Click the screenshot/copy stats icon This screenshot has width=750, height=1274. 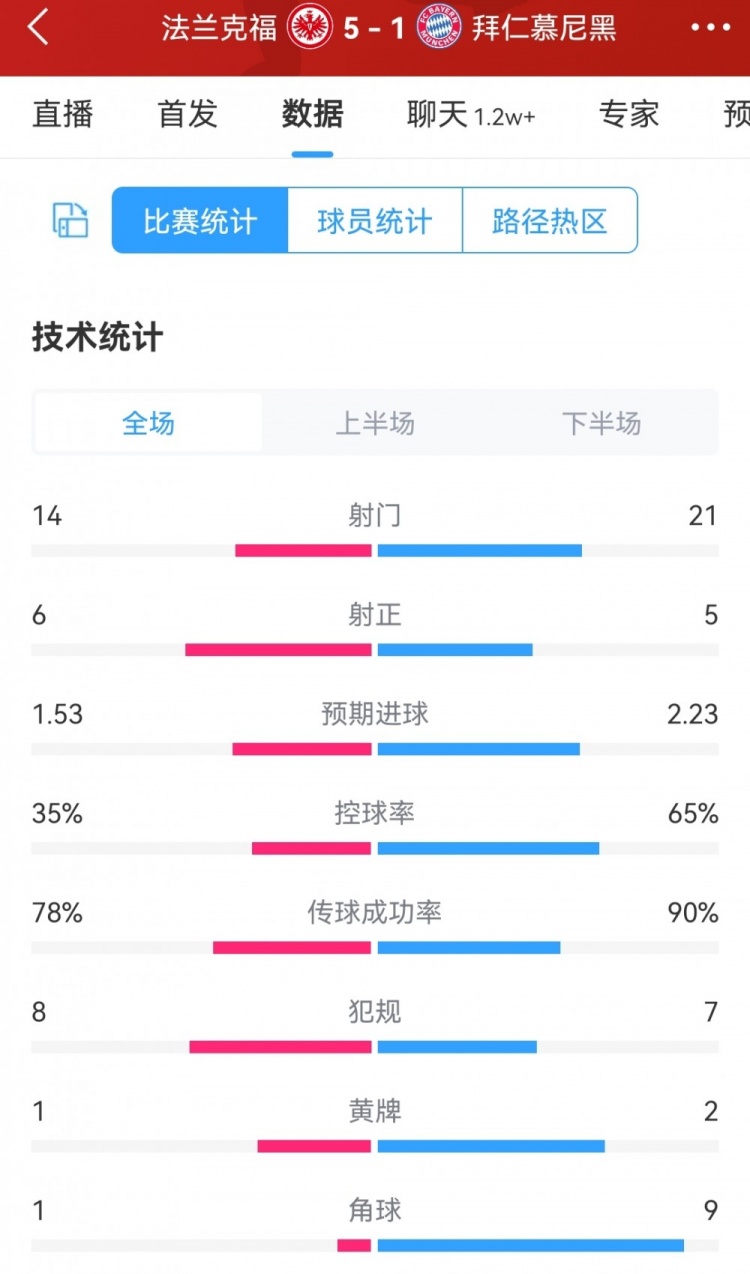[68, 221]
